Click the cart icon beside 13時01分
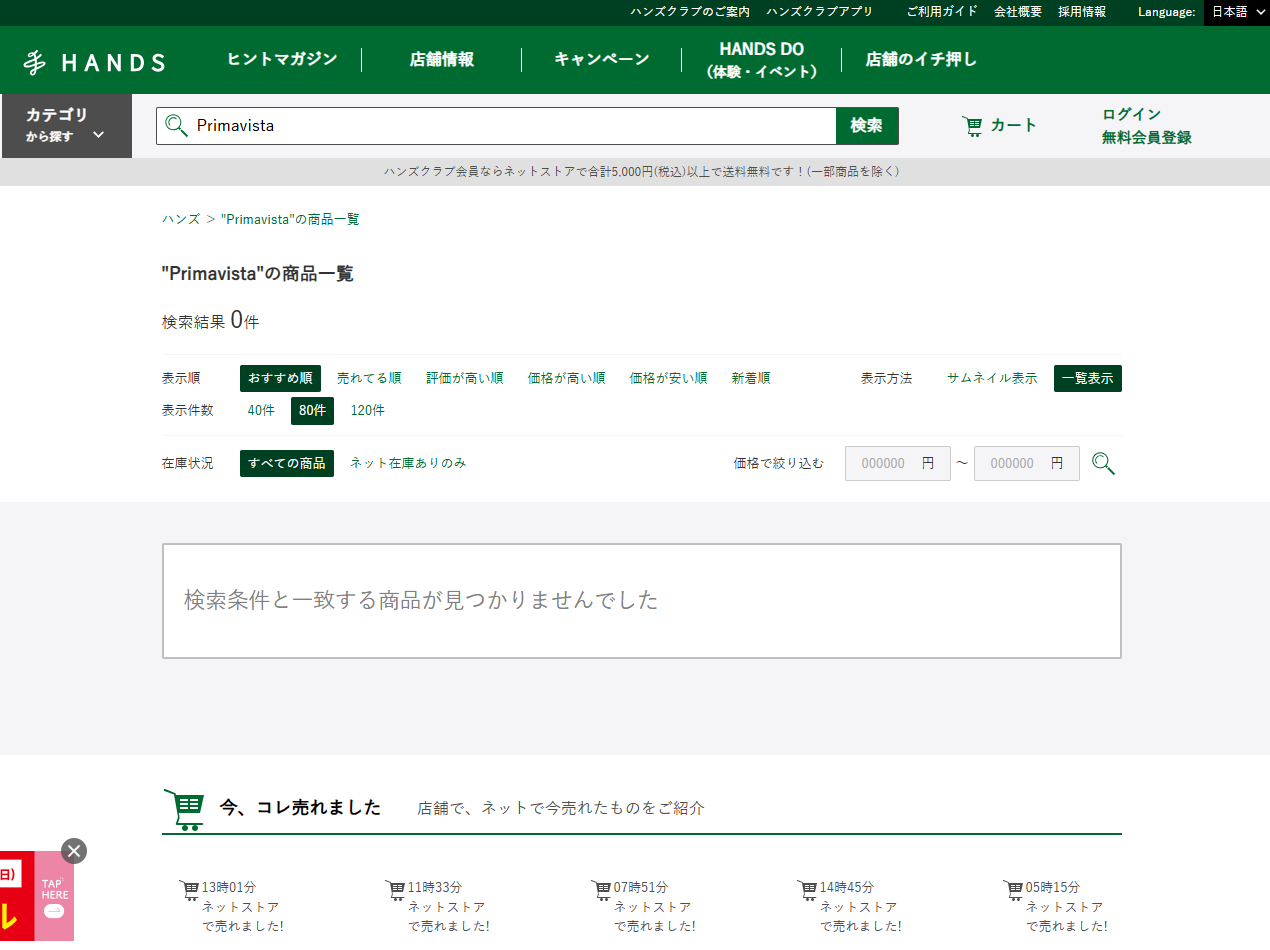The width and height of the screenshot is (1270, 950). click(189, 889)
